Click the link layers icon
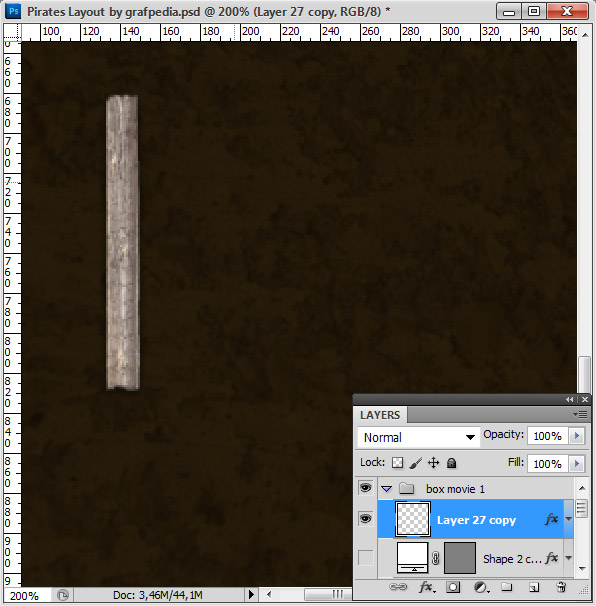596x606 pixels. pos(398,587)
